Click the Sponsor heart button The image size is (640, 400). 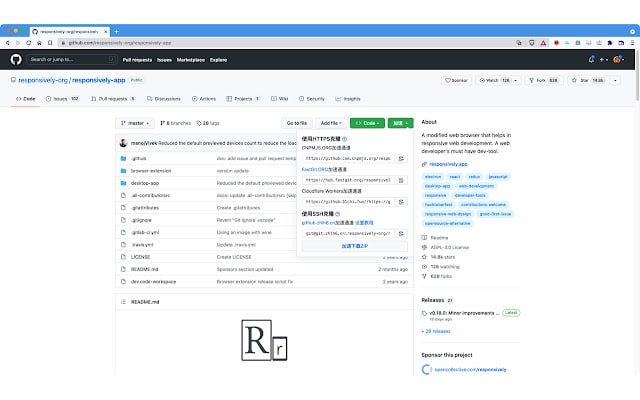tap(457, 80)
